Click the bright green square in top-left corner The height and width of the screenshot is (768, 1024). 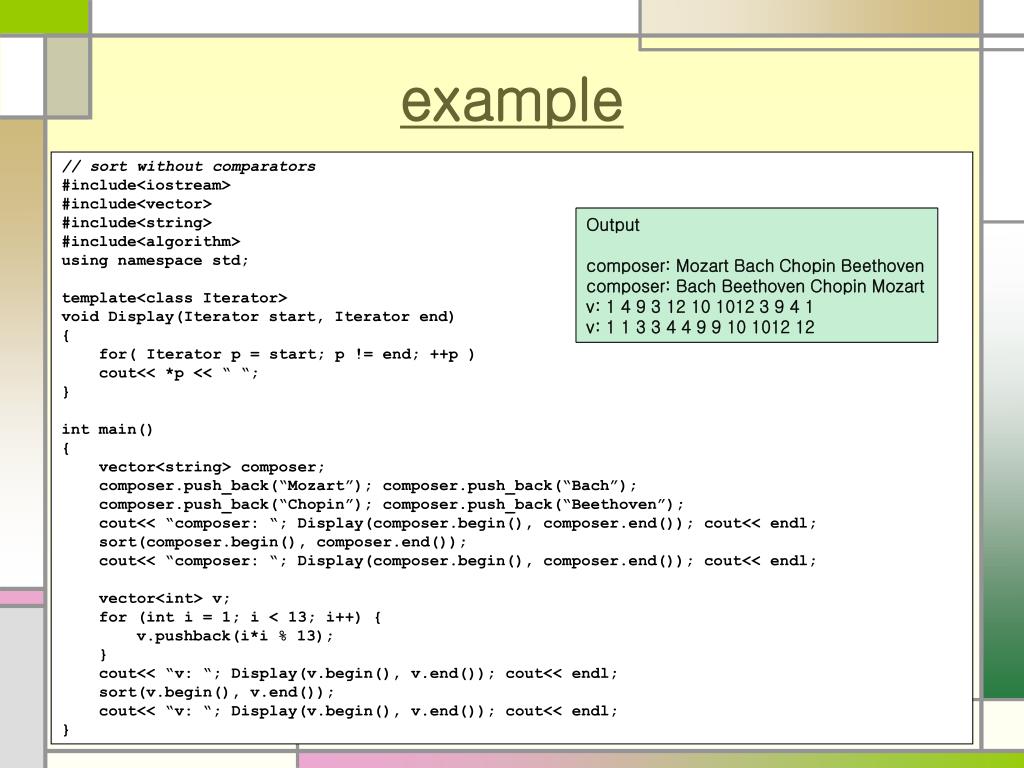(44, 17)
